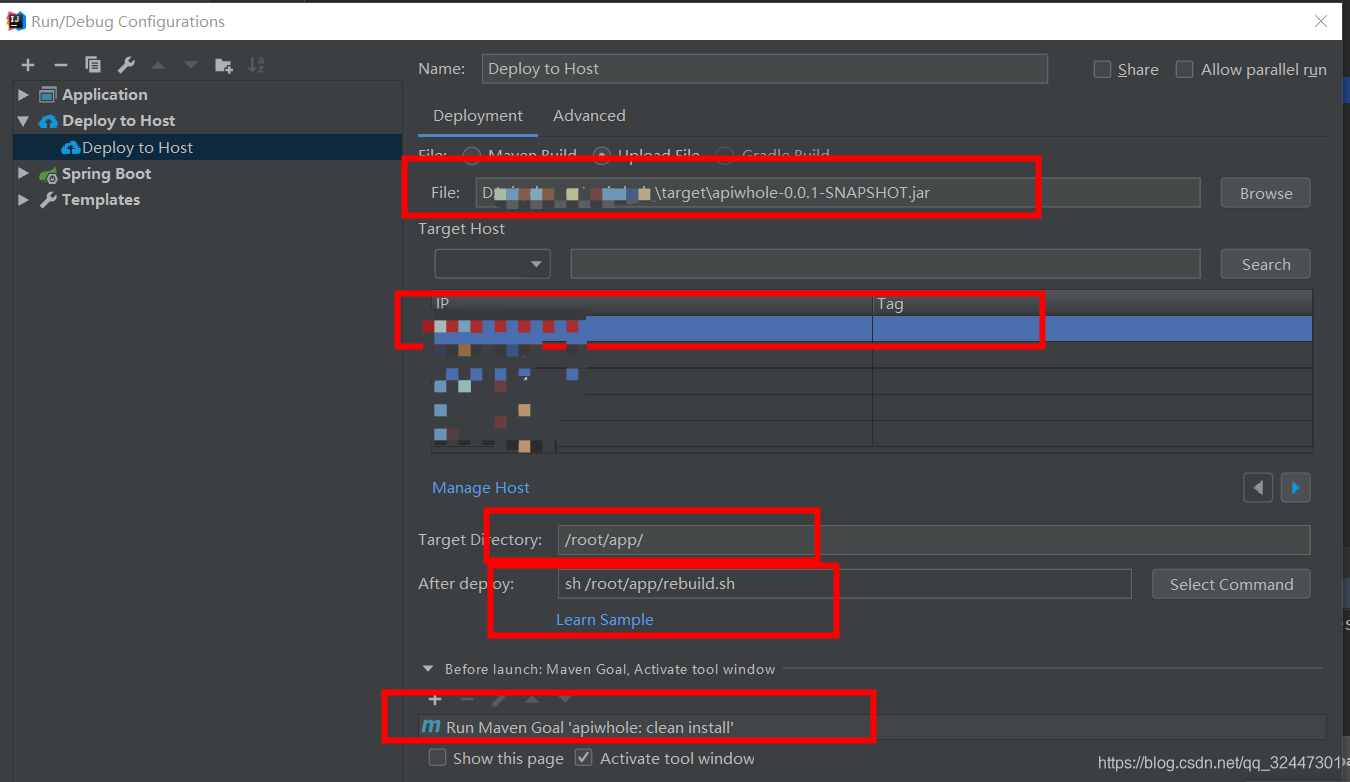Go to previous host page arrow
The width and height of the screenshot is (1350, 782).
(1258, 488)
